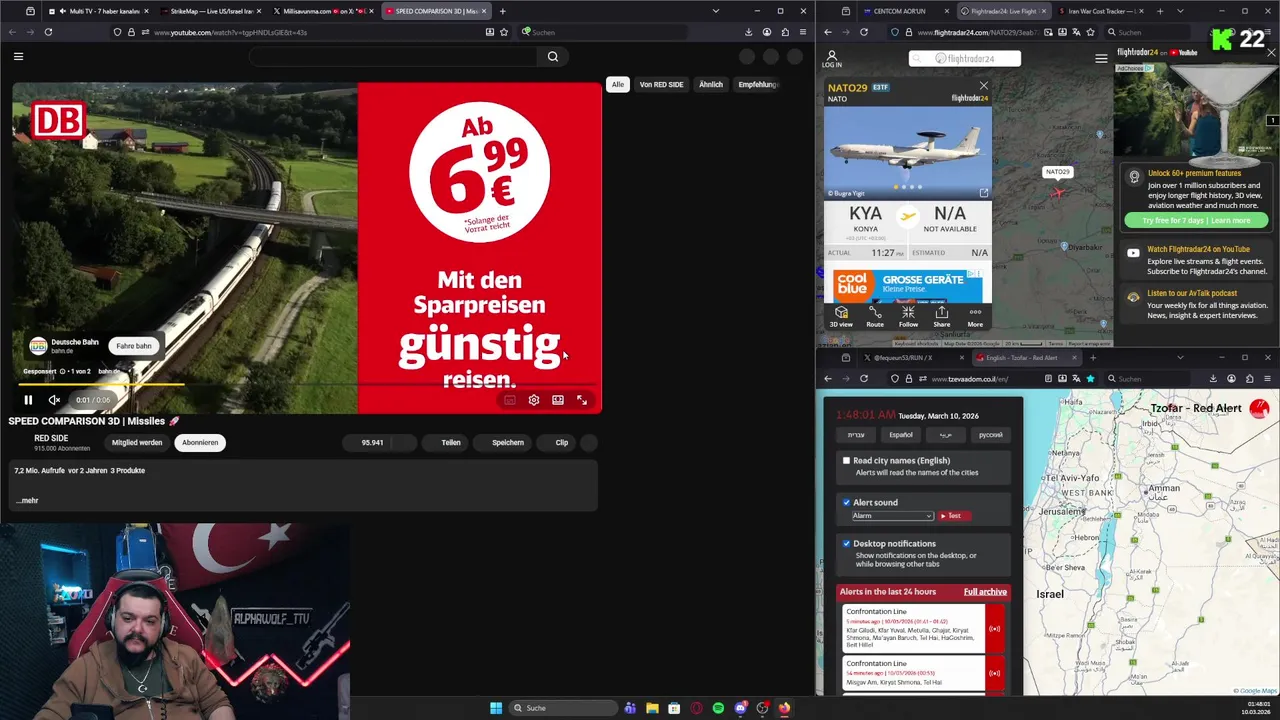Expand video description with '...mehr'
1280x720 pixels.
click(x=28, y=500)
